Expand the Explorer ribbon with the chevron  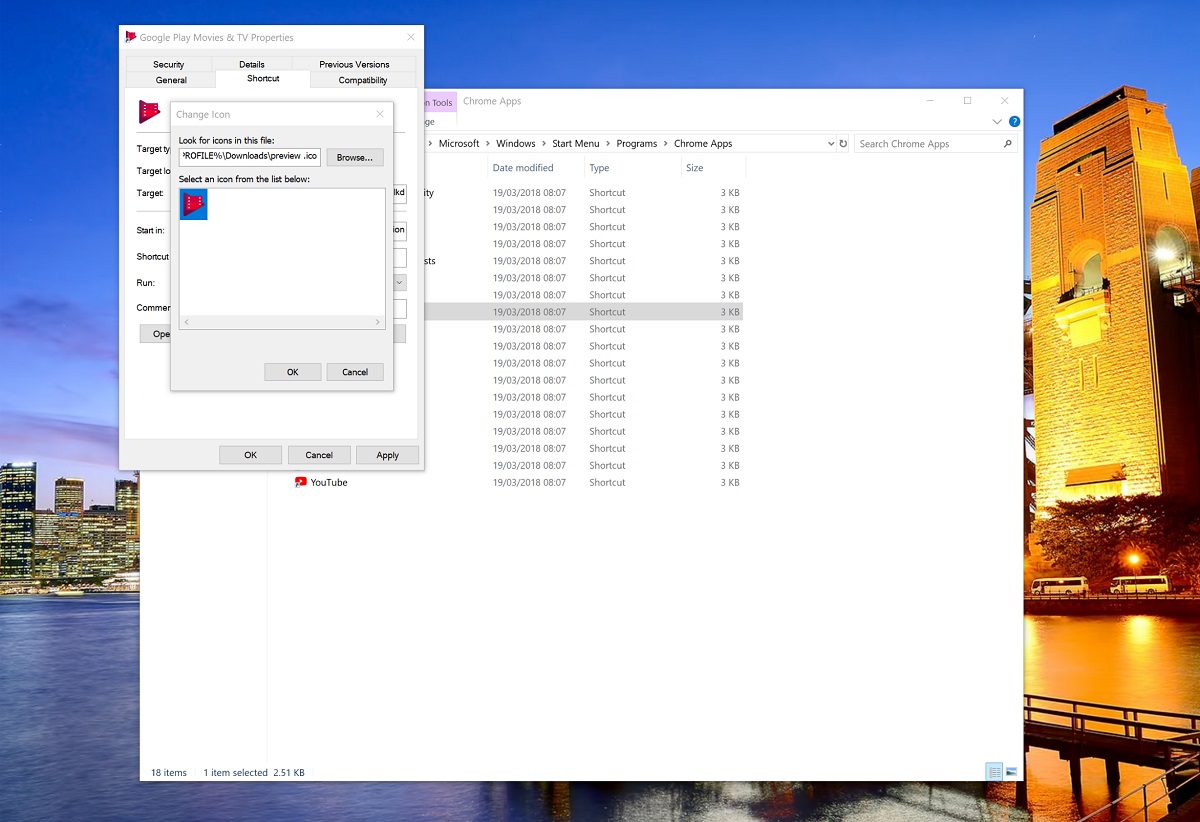(996, 121)
